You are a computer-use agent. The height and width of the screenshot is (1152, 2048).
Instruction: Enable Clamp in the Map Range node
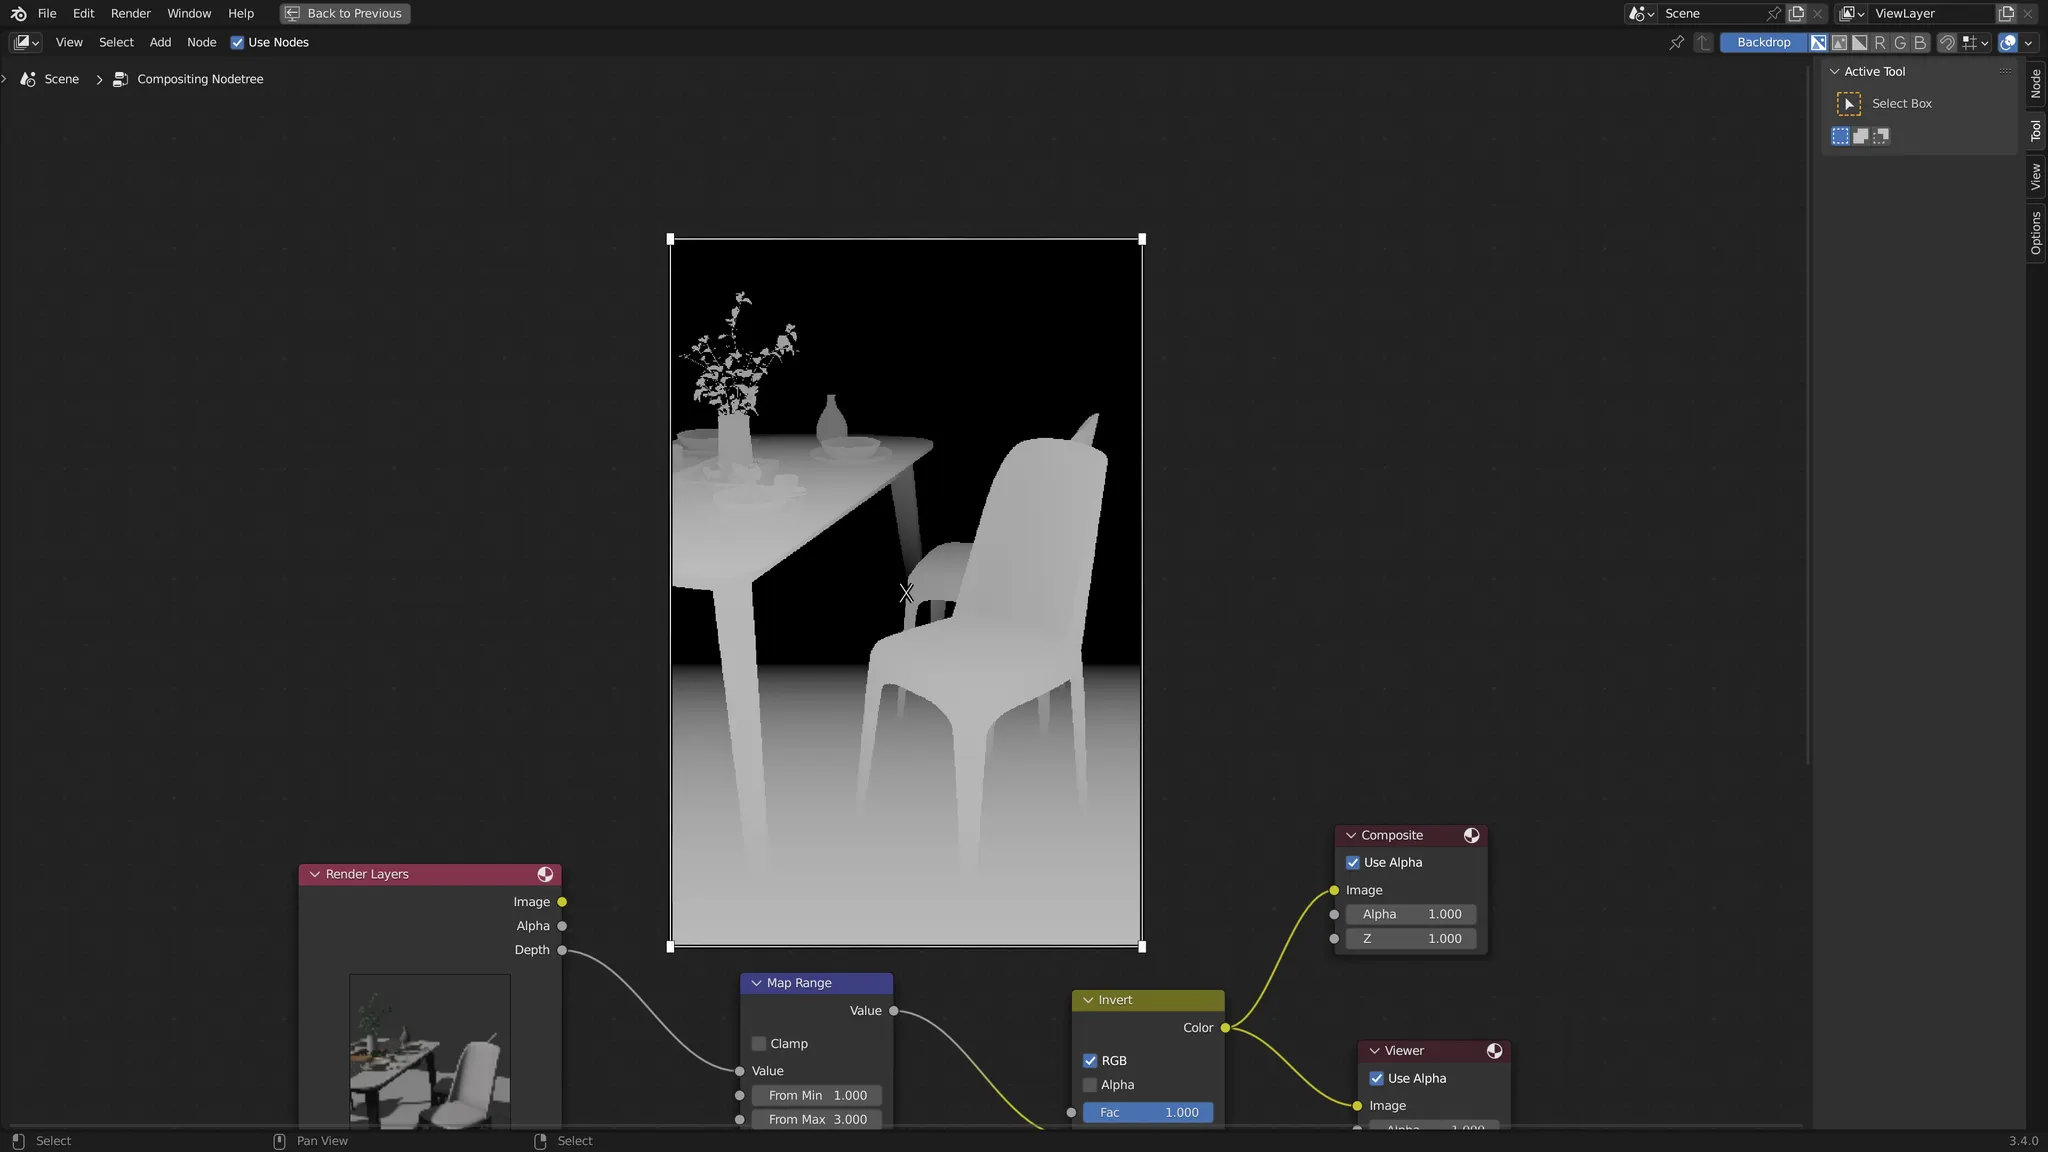(759, 1043)
